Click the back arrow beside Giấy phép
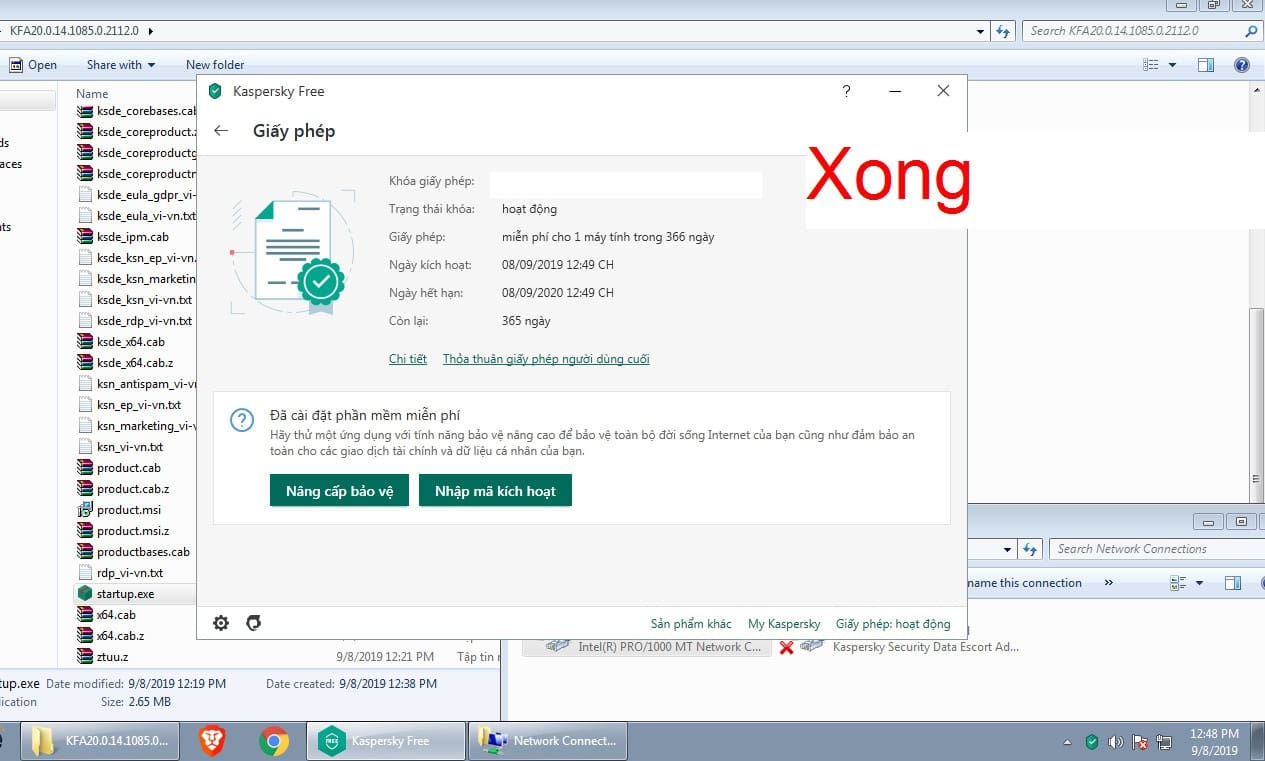The image size is (1265, 761). tap(221, 131)
